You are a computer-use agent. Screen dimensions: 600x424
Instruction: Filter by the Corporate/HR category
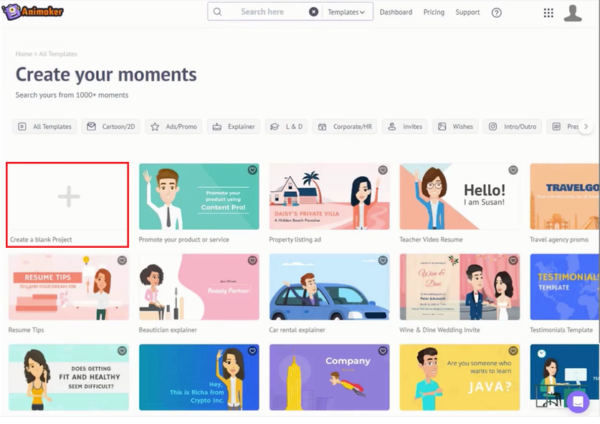343,127
